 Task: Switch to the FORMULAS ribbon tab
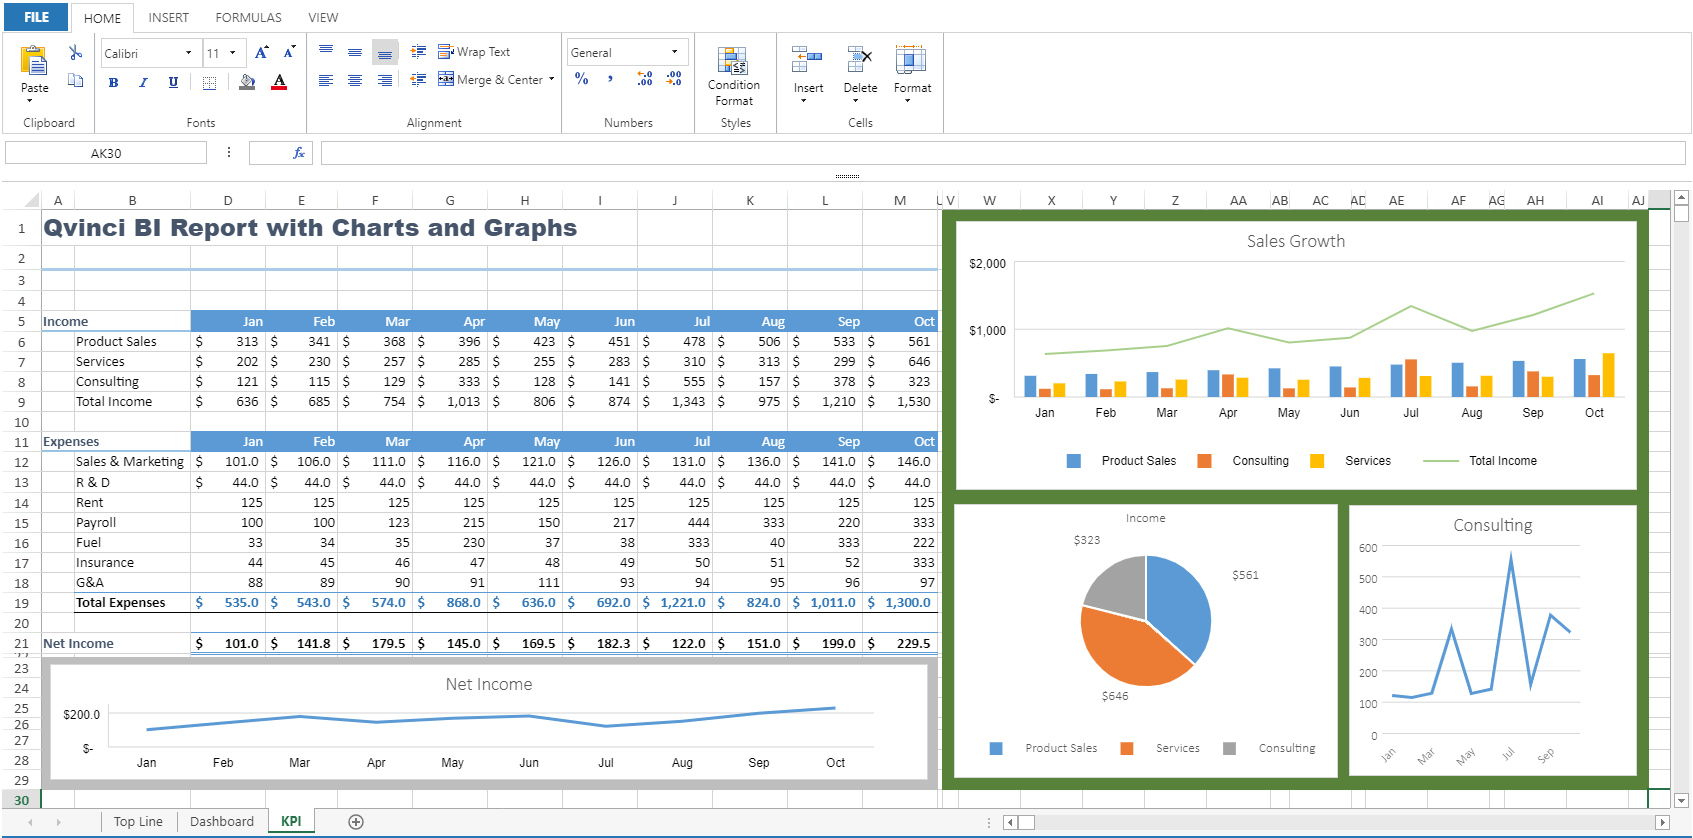click(x=248, y=17)
